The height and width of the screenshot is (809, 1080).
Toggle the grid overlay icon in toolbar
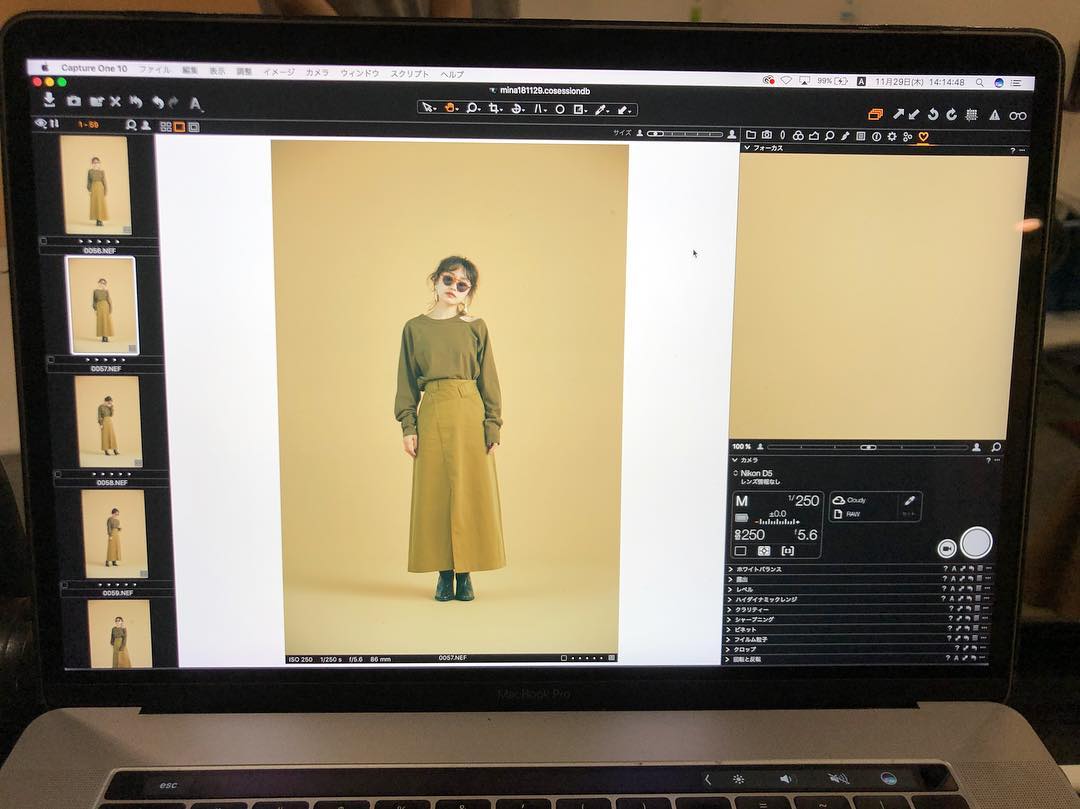970,115
